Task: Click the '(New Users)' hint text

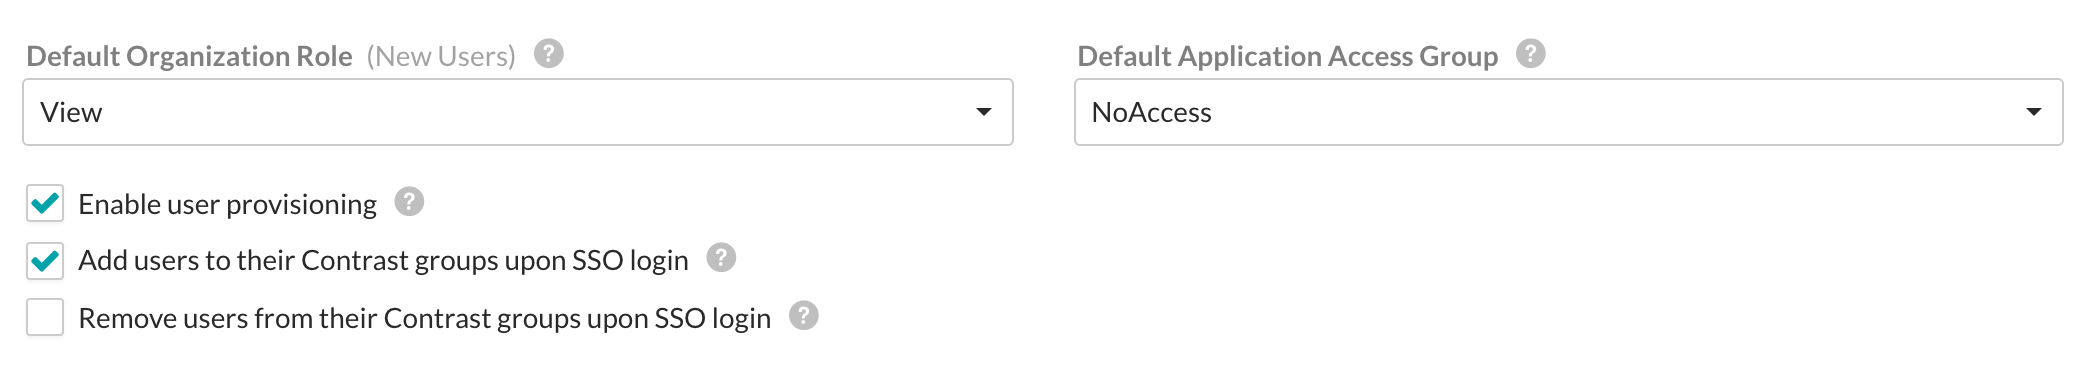Action: [441, 56]
